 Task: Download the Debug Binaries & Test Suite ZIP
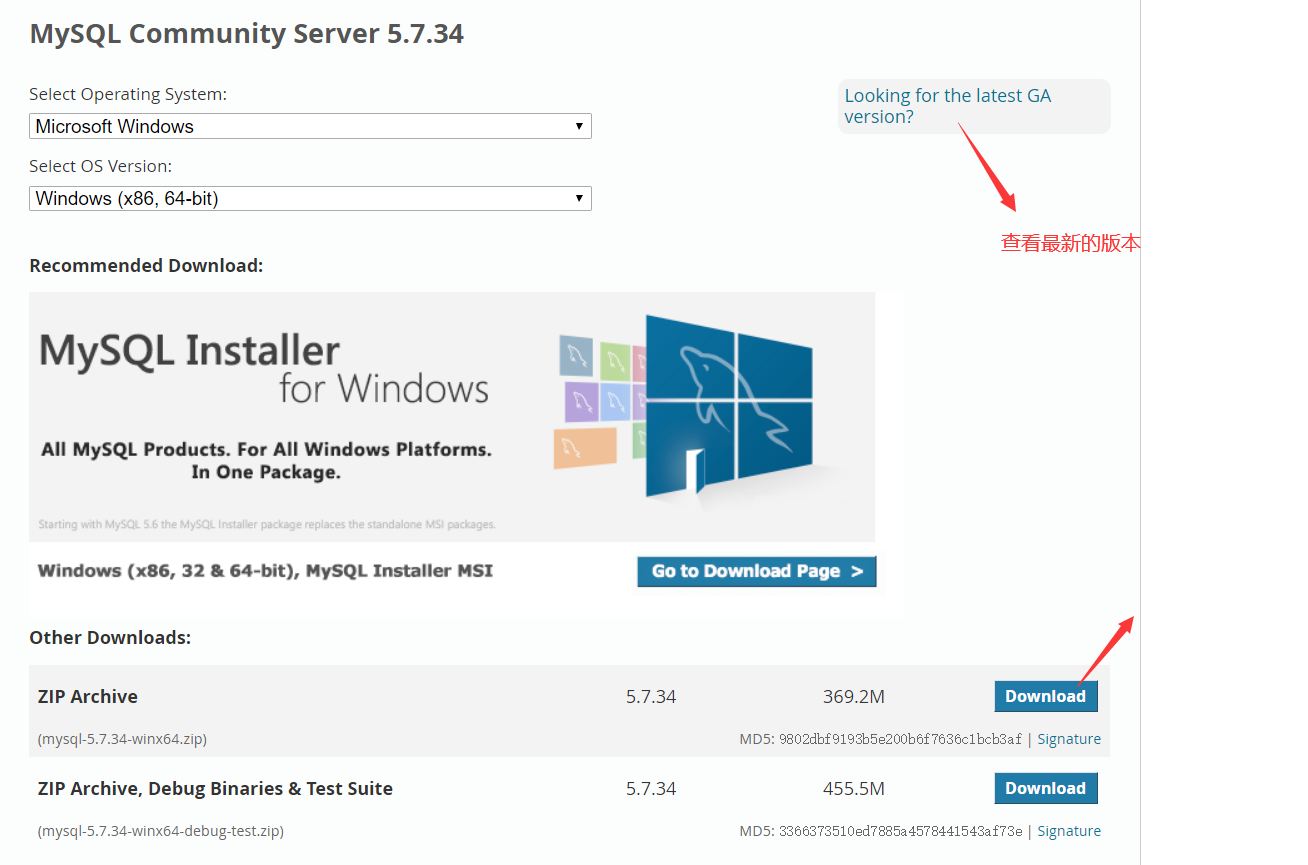click(1046, 788)
